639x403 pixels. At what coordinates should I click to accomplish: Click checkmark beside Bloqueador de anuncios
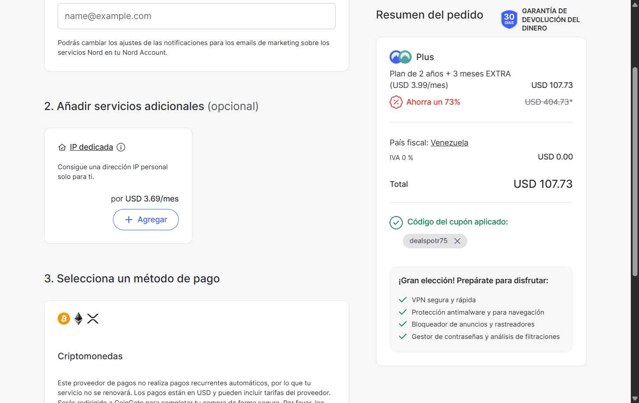403,324
